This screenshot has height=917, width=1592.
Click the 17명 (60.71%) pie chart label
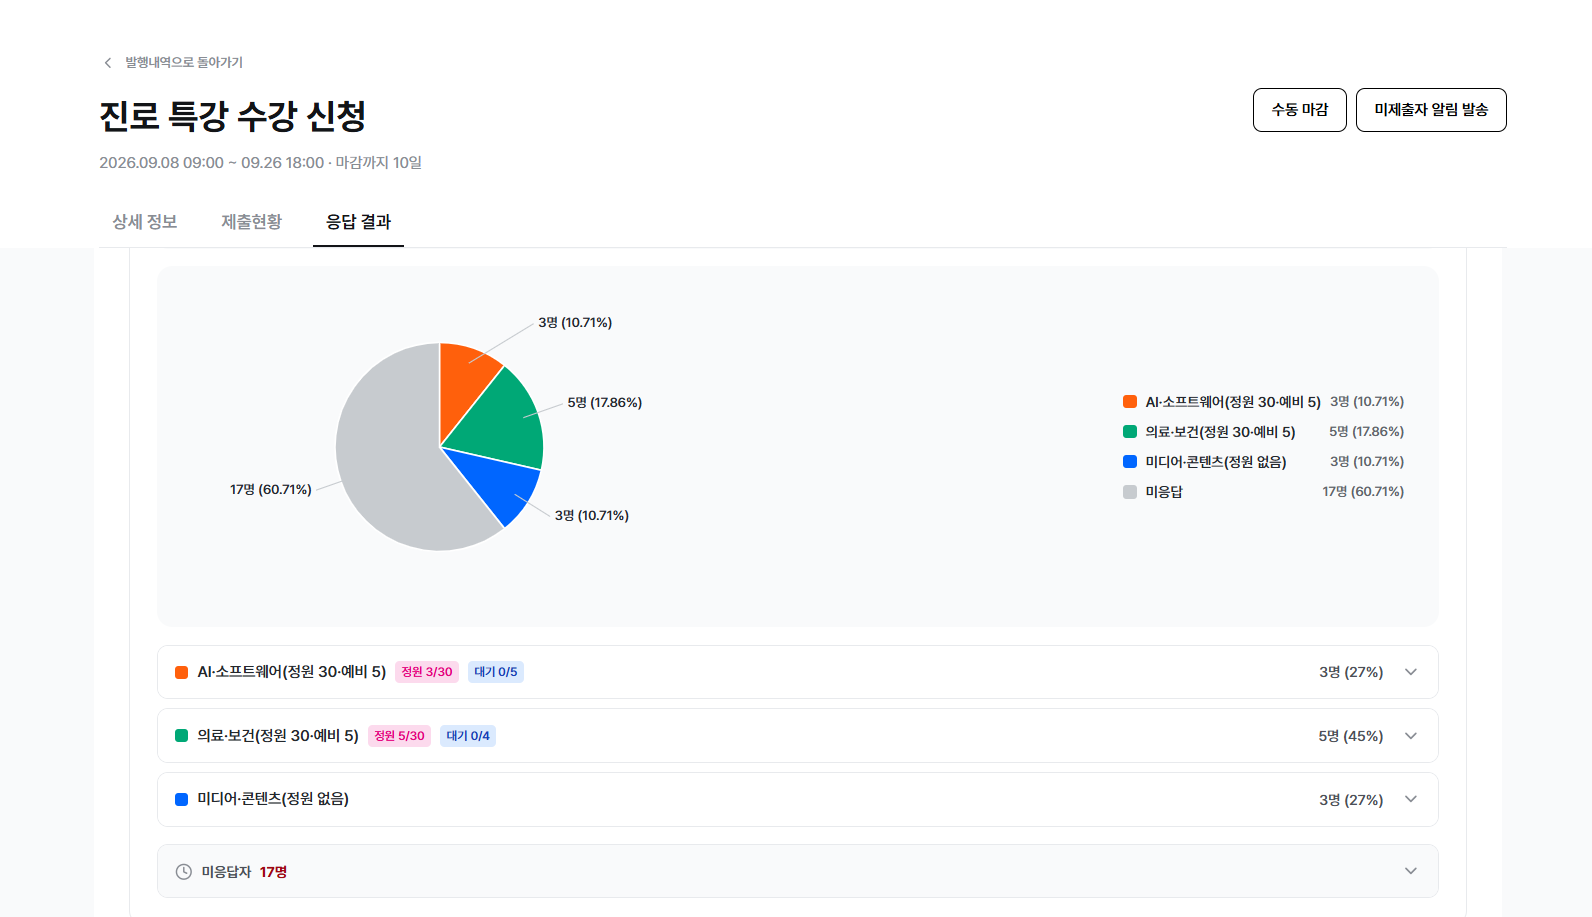coord(271,490)
